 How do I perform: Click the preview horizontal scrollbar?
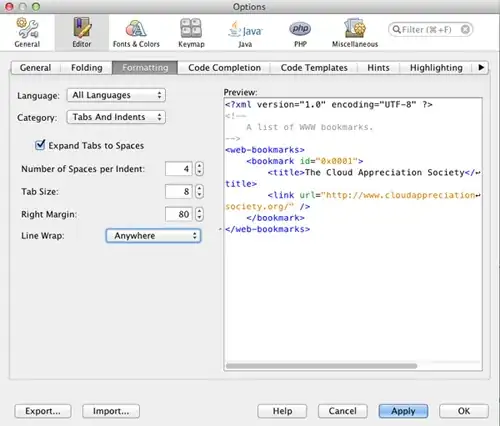click(321, 366)
